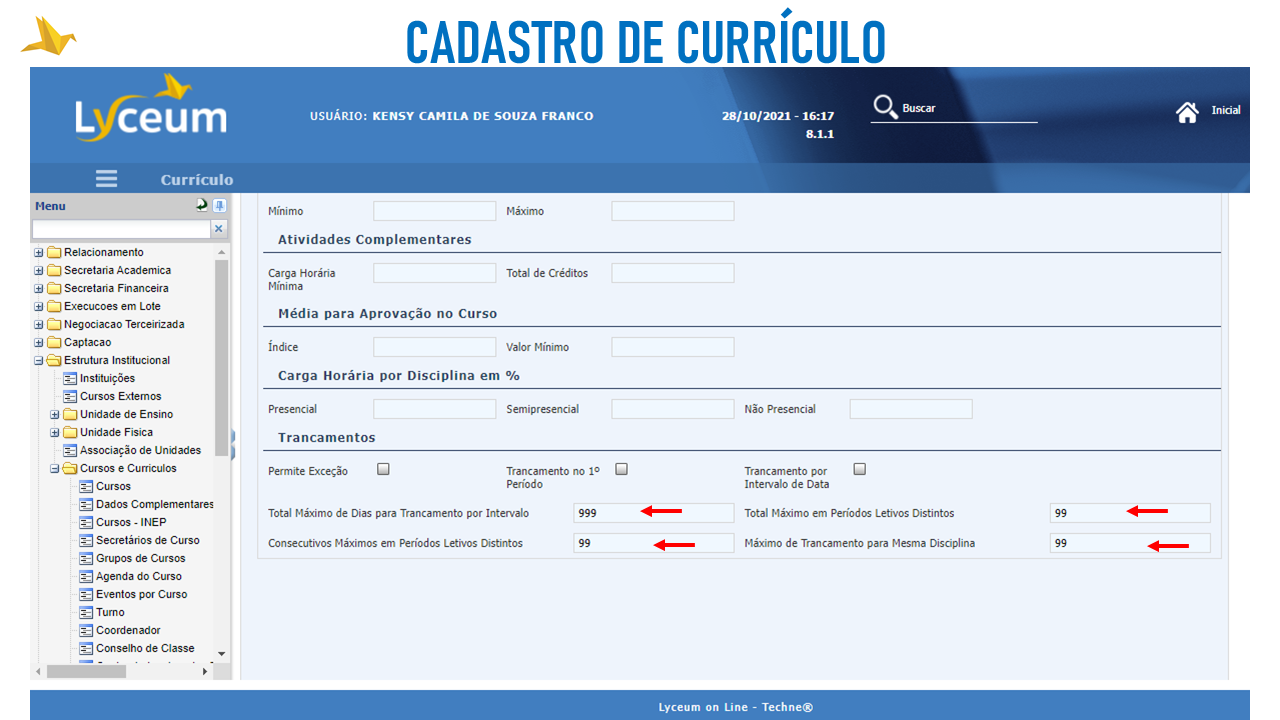Click Consecutivos Máximos em Períodos Letivos field

point(654,543)
